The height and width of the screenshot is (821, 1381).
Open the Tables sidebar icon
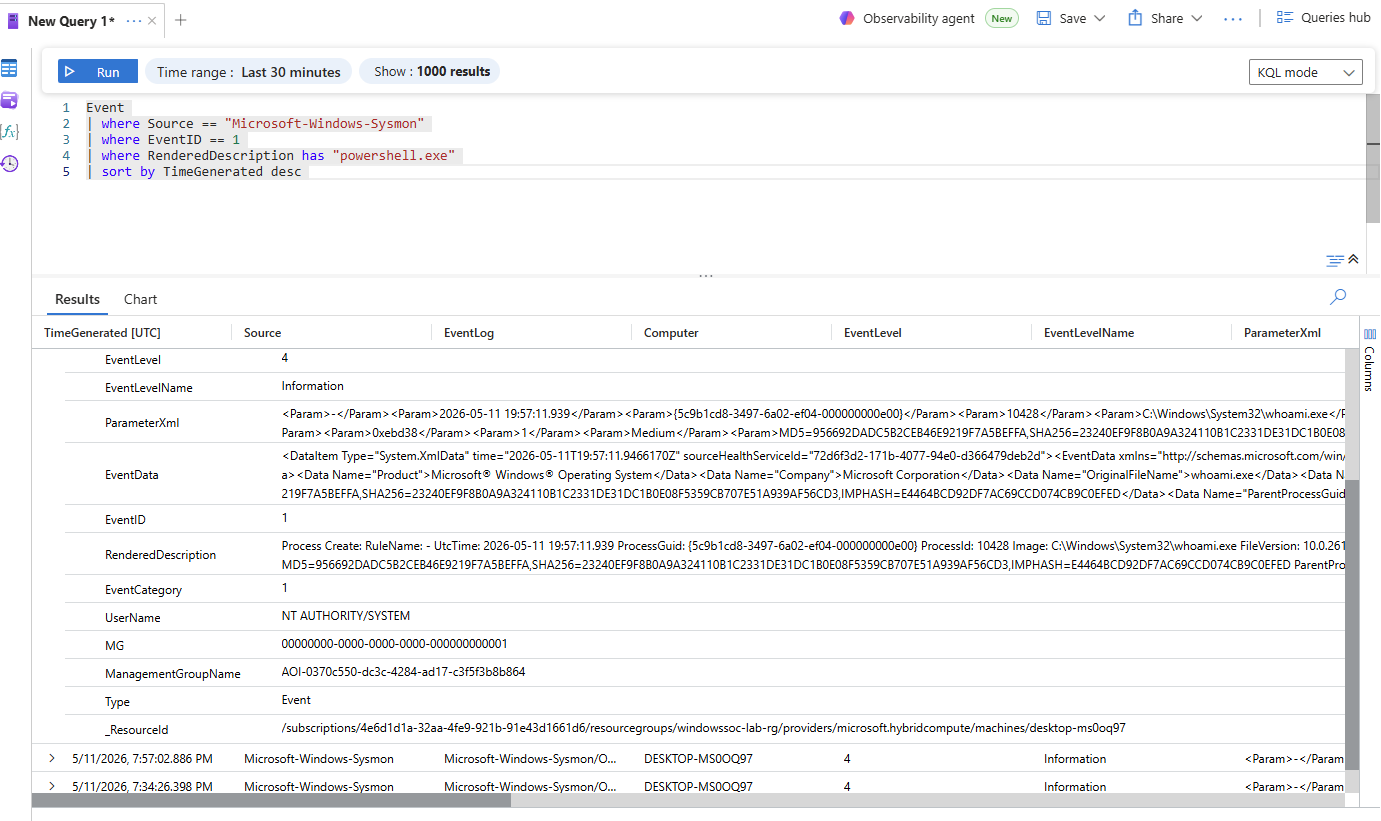[9, 69]
